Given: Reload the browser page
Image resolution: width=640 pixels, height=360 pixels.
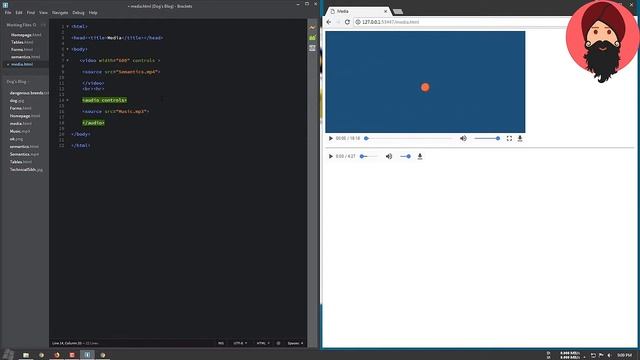Looking at the screenshot, I should (347, 22).
